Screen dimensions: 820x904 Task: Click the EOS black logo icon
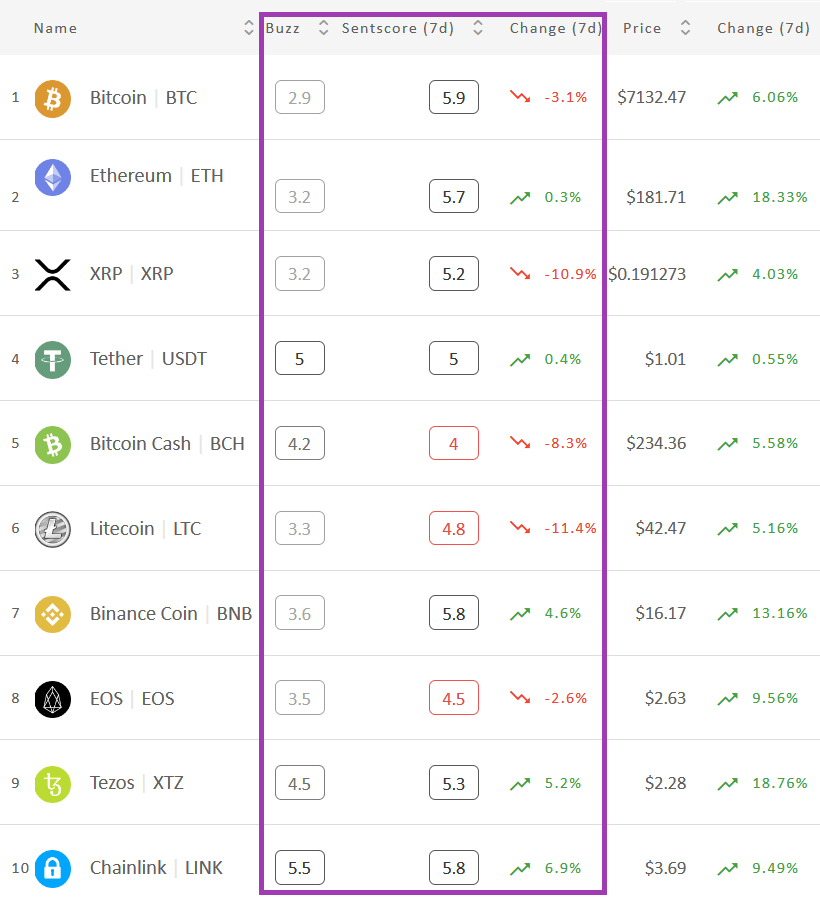(52, 699)
